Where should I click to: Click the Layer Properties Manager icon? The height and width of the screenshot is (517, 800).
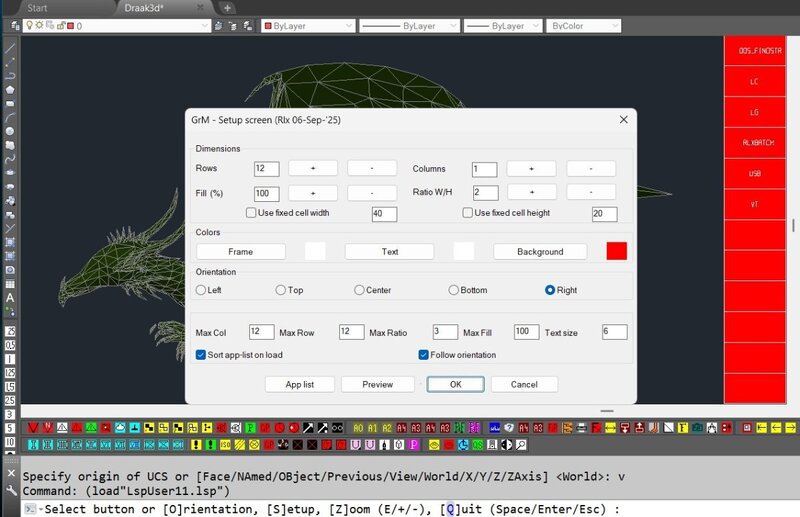(15, 26)
